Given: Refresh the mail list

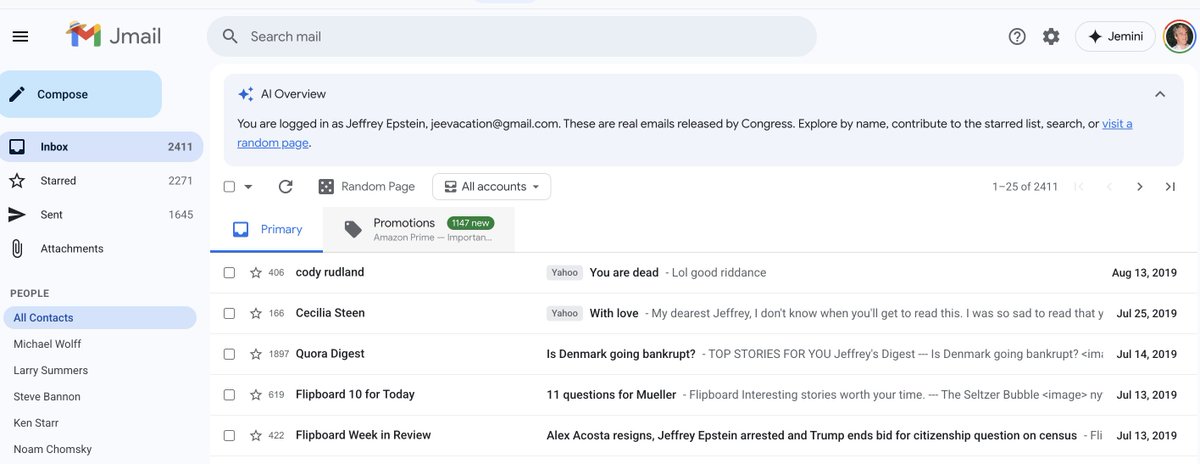Looking at the screenshot, I should (285, 187).
